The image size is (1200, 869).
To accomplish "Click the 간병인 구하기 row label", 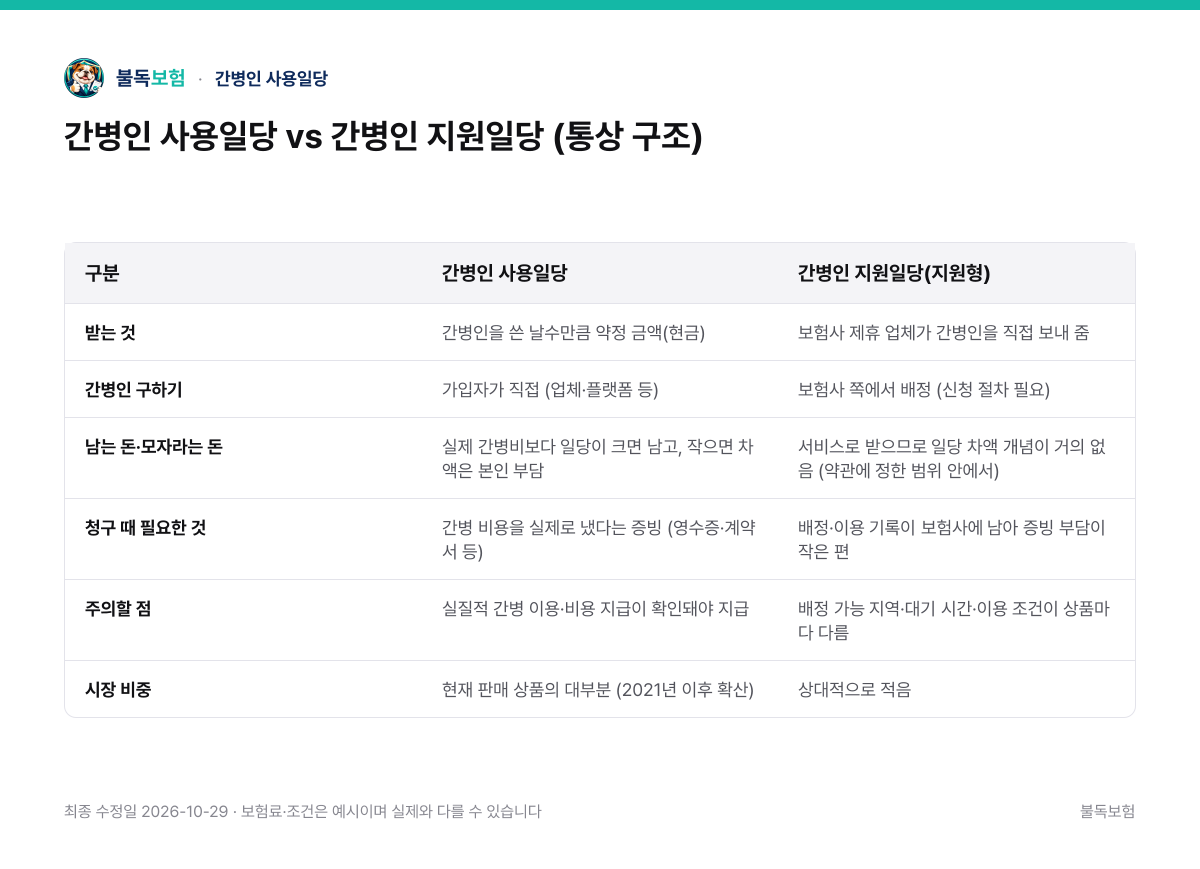I will click(x=134, y=389).
